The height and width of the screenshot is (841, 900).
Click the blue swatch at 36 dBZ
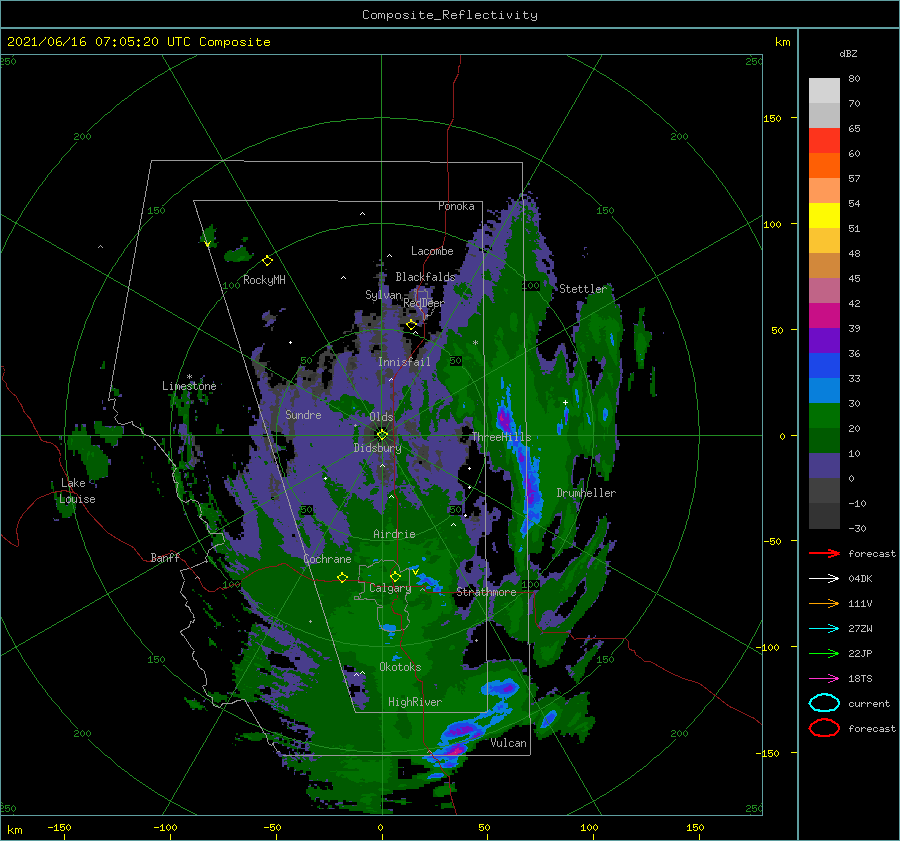click(x=824, y=365)
